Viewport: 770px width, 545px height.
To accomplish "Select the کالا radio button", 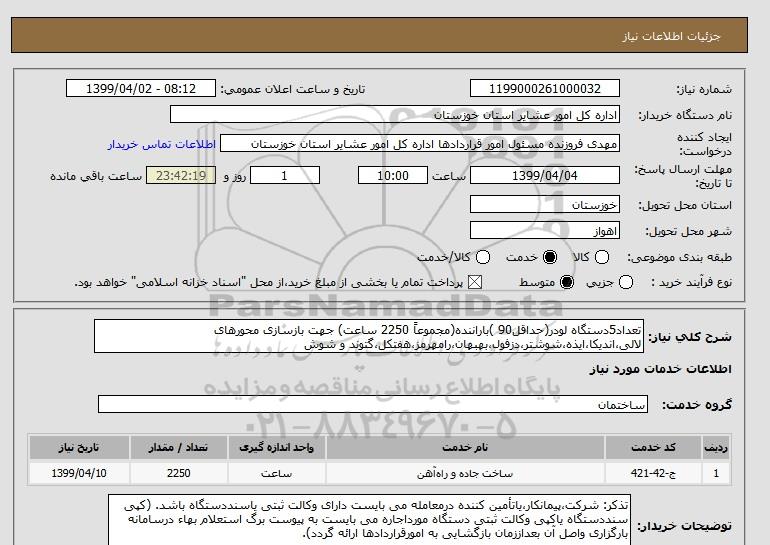I will [602, 257].
